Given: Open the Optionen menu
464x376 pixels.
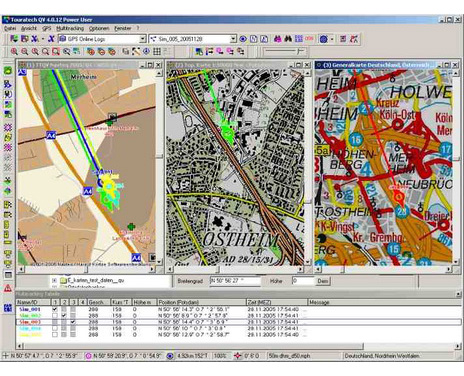Looking at the screenshot, I should click(99, 29).
